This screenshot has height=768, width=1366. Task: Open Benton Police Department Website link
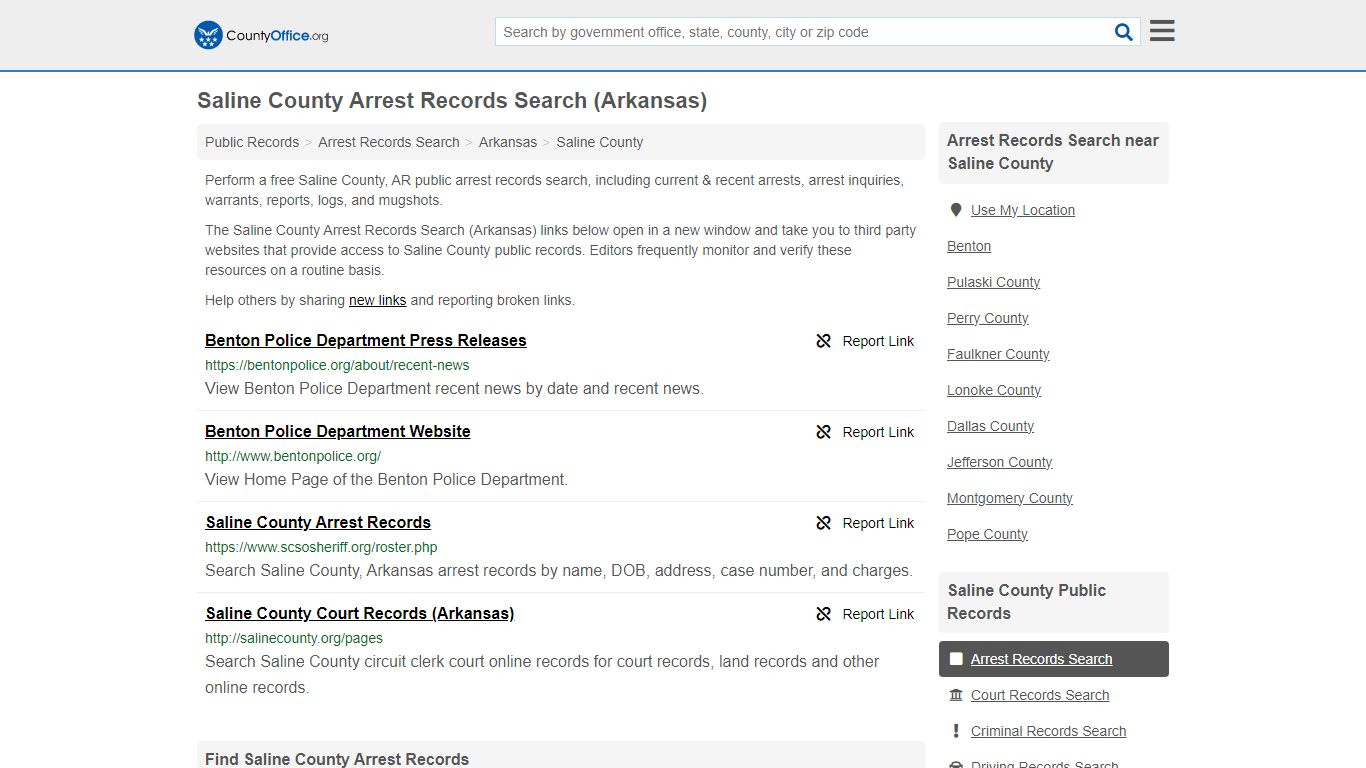(338, 431)
